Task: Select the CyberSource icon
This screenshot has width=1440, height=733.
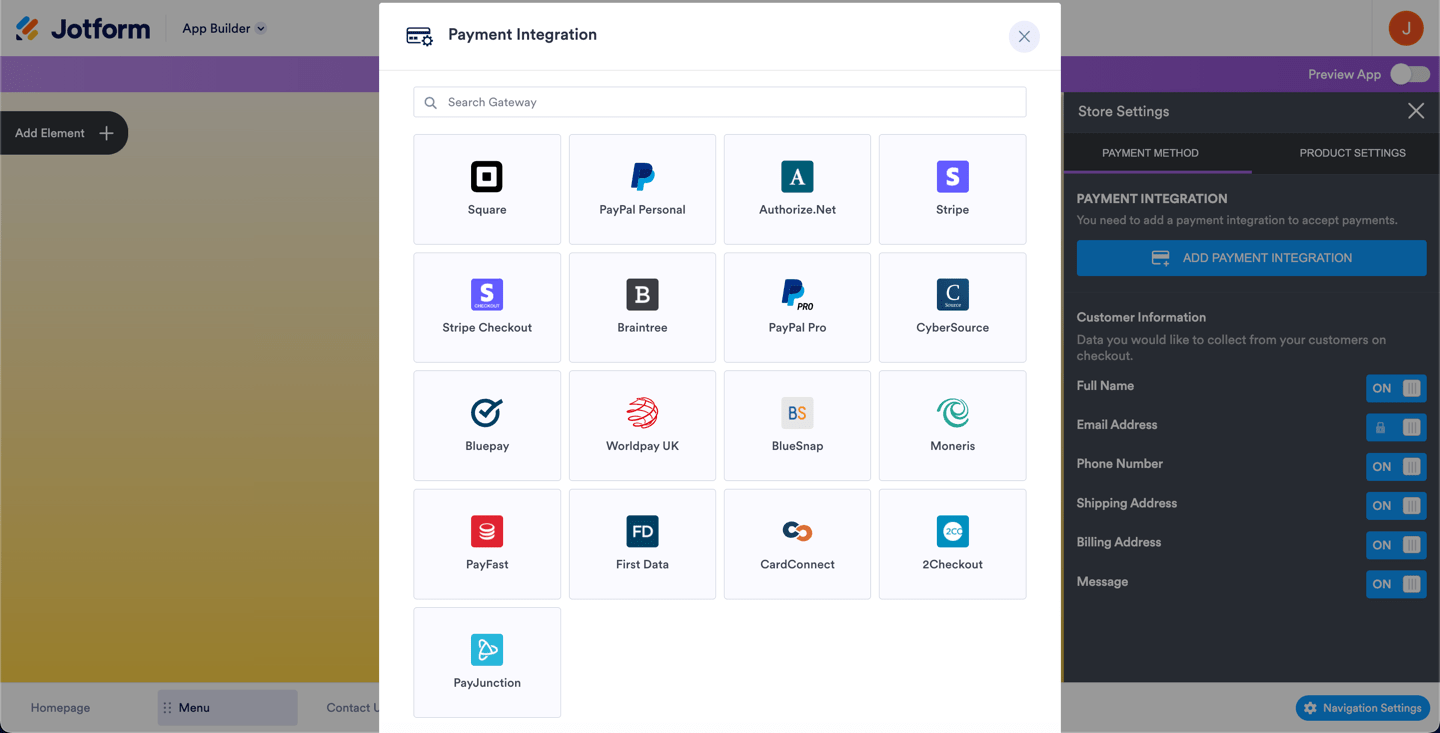Action: click(952, 295)
